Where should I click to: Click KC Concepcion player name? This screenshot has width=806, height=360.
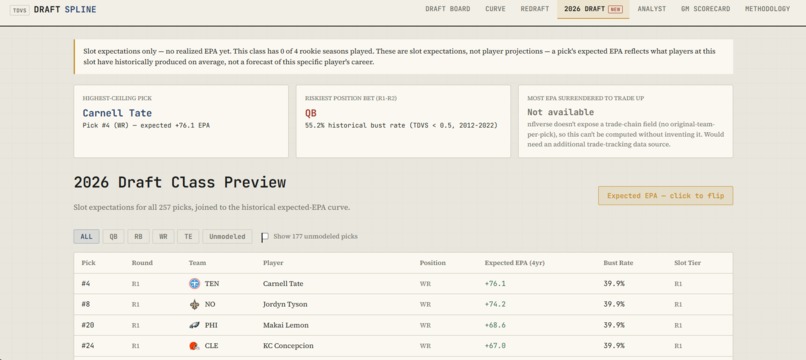288,346
